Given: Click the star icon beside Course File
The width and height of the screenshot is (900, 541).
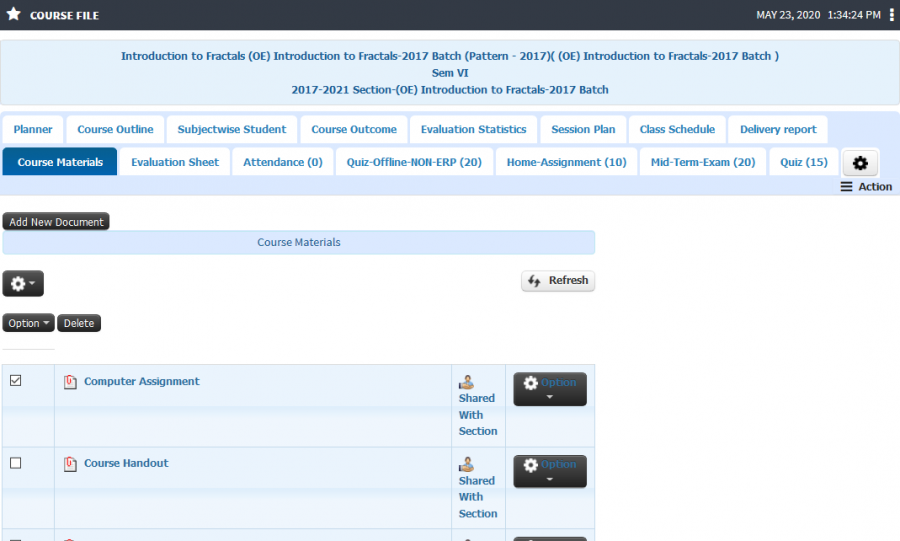Looking at the screenshot, I should point(13,14).
